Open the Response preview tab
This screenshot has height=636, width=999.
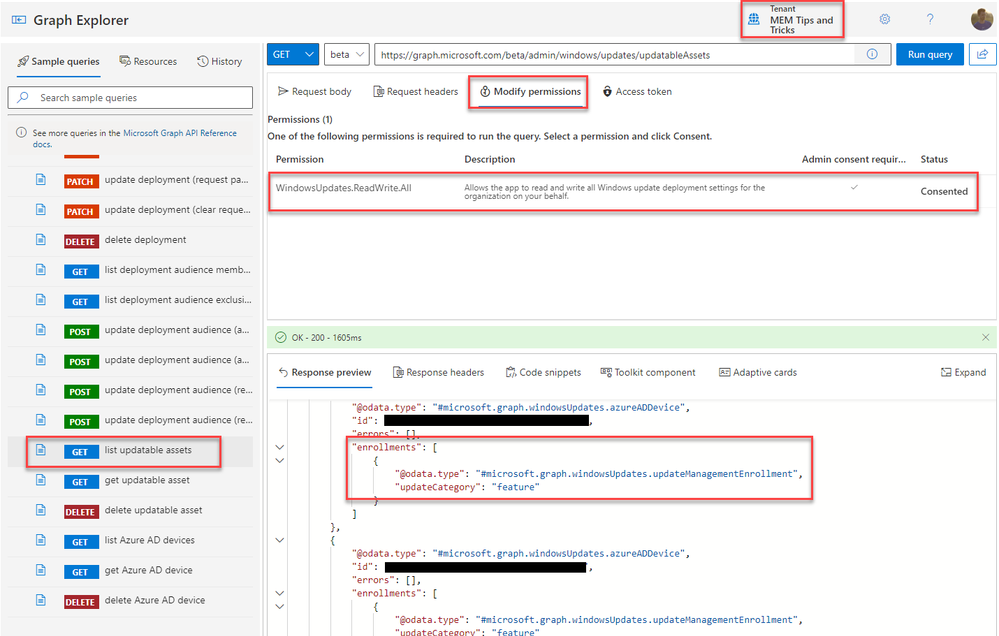(x=325, y=373)
